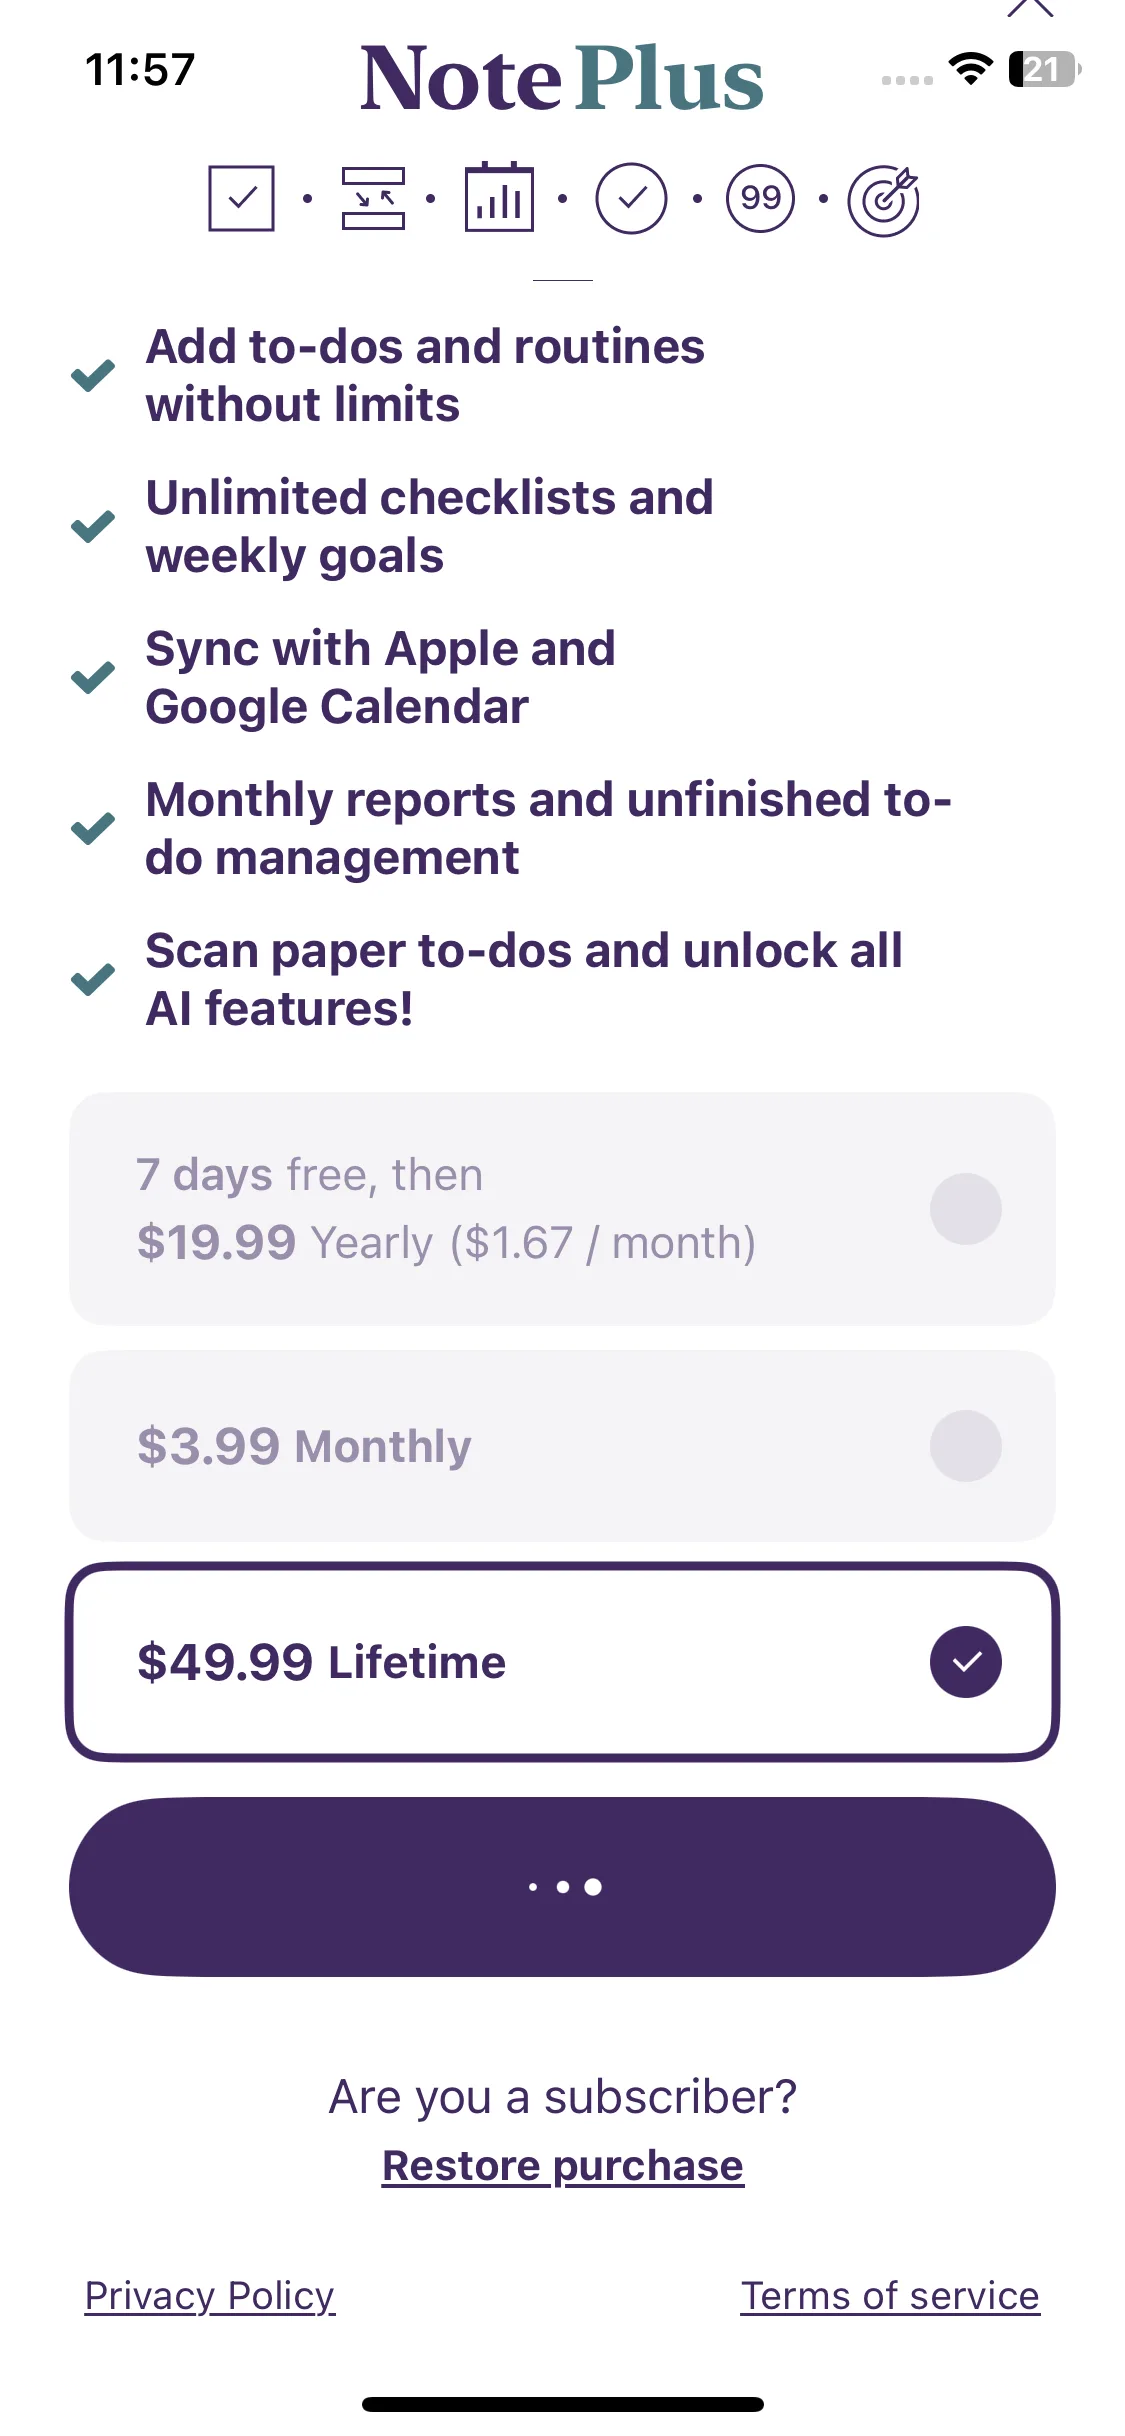
Task: Tap the battery indicator in status bar
Action: pos(1044,69)
